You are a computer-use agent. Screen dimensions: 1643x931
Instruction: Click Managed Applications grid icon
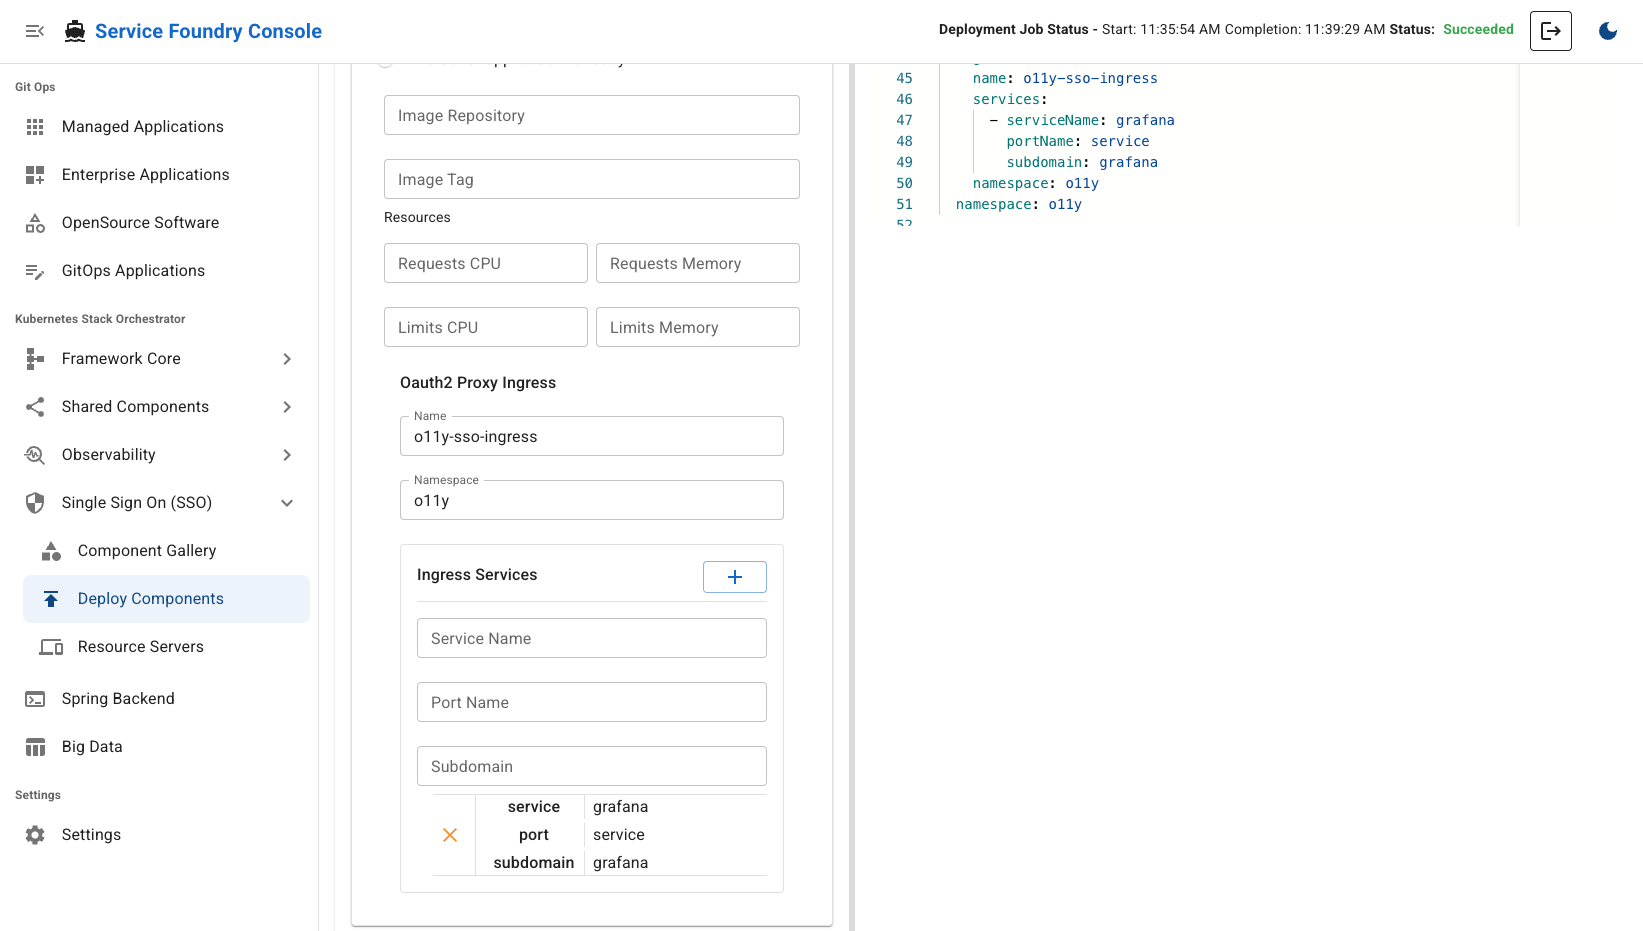pyautogui.click(x=35, y=127)
